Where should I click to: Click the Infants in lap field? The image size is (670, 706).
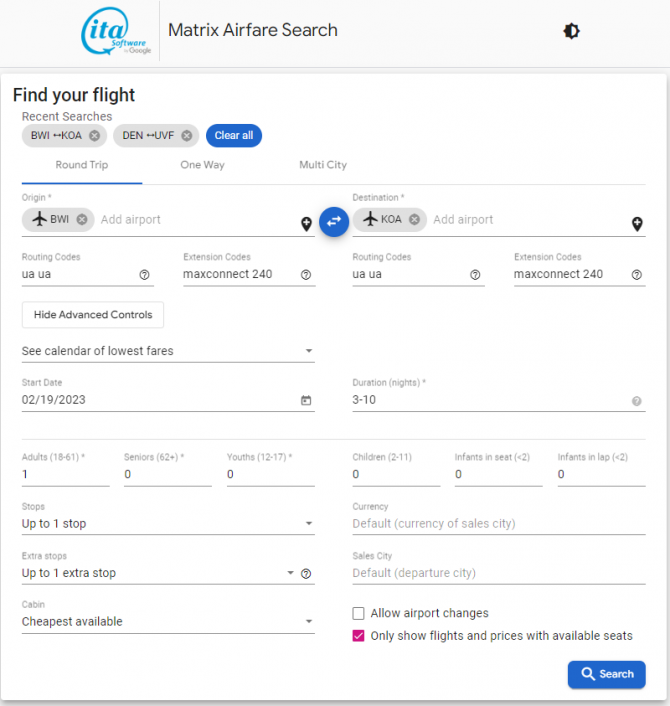[x=602, y=475]
